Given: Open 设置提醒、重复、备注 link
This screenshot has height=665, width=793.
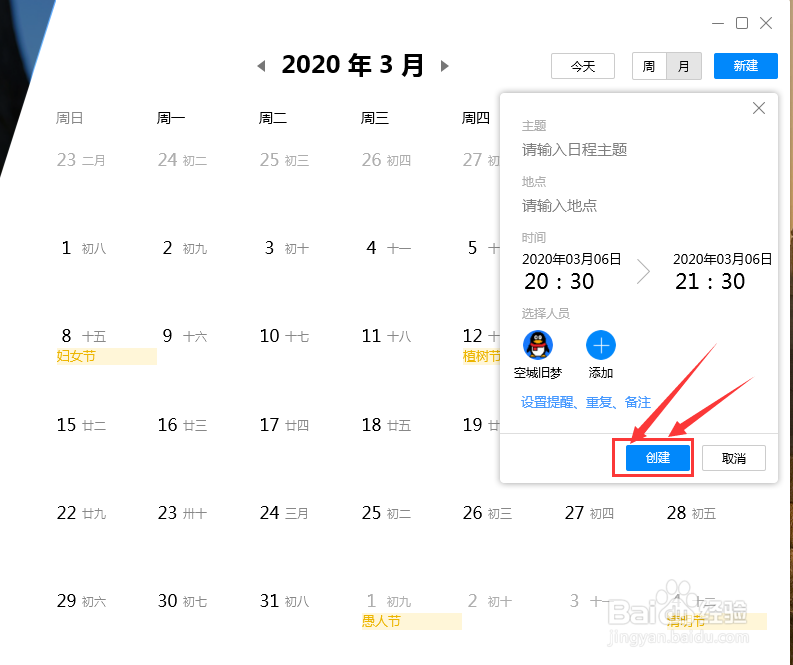Looking at the screenshot, I should point(586,403).
